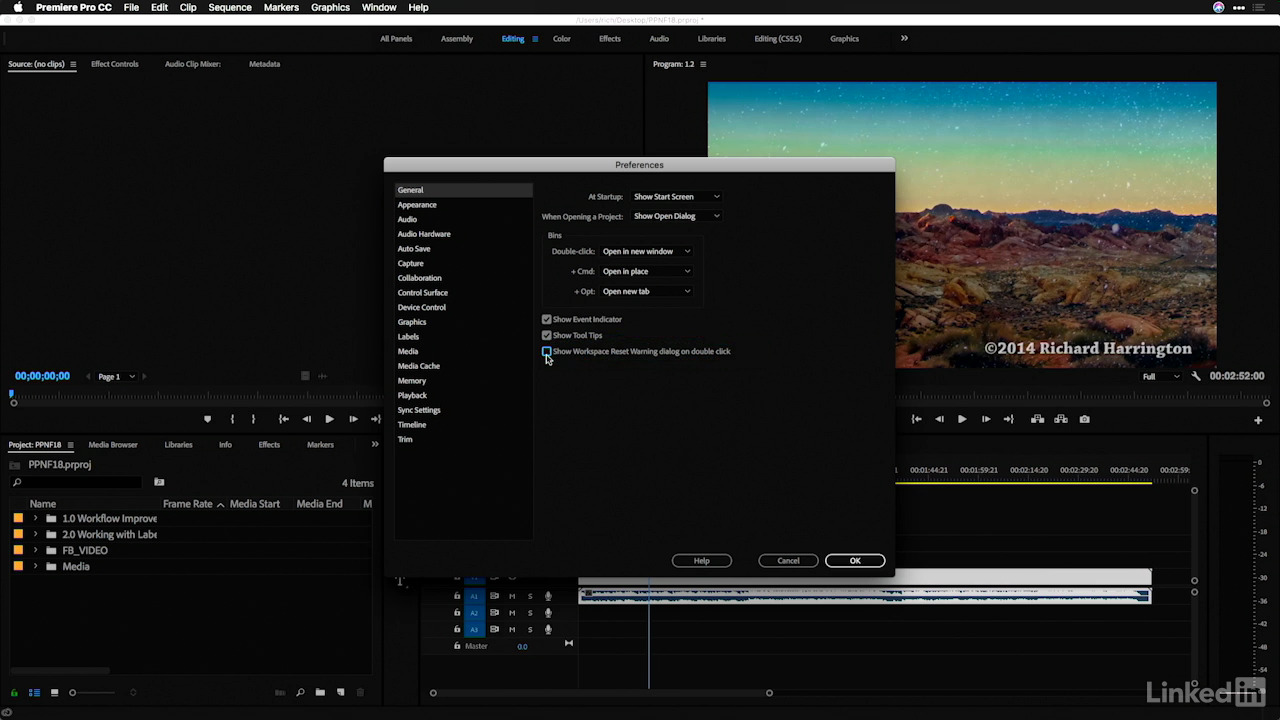Mute audio track A3
The height and width of the screenshot is (720, 1280).
(x=512, y=629)
